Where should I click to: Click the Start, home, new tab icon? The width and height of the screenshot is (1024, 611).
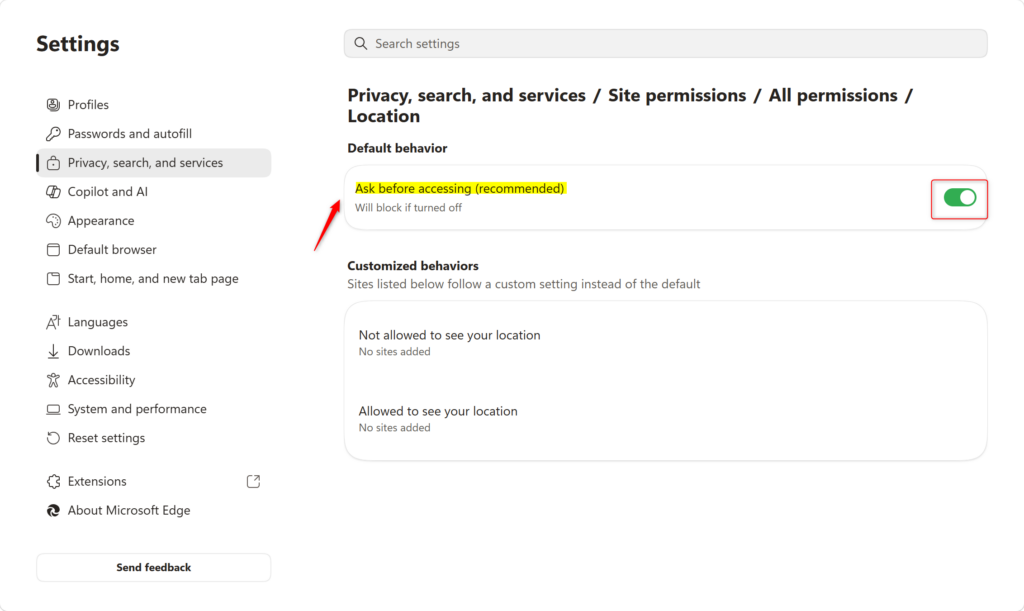pos(54,279)
